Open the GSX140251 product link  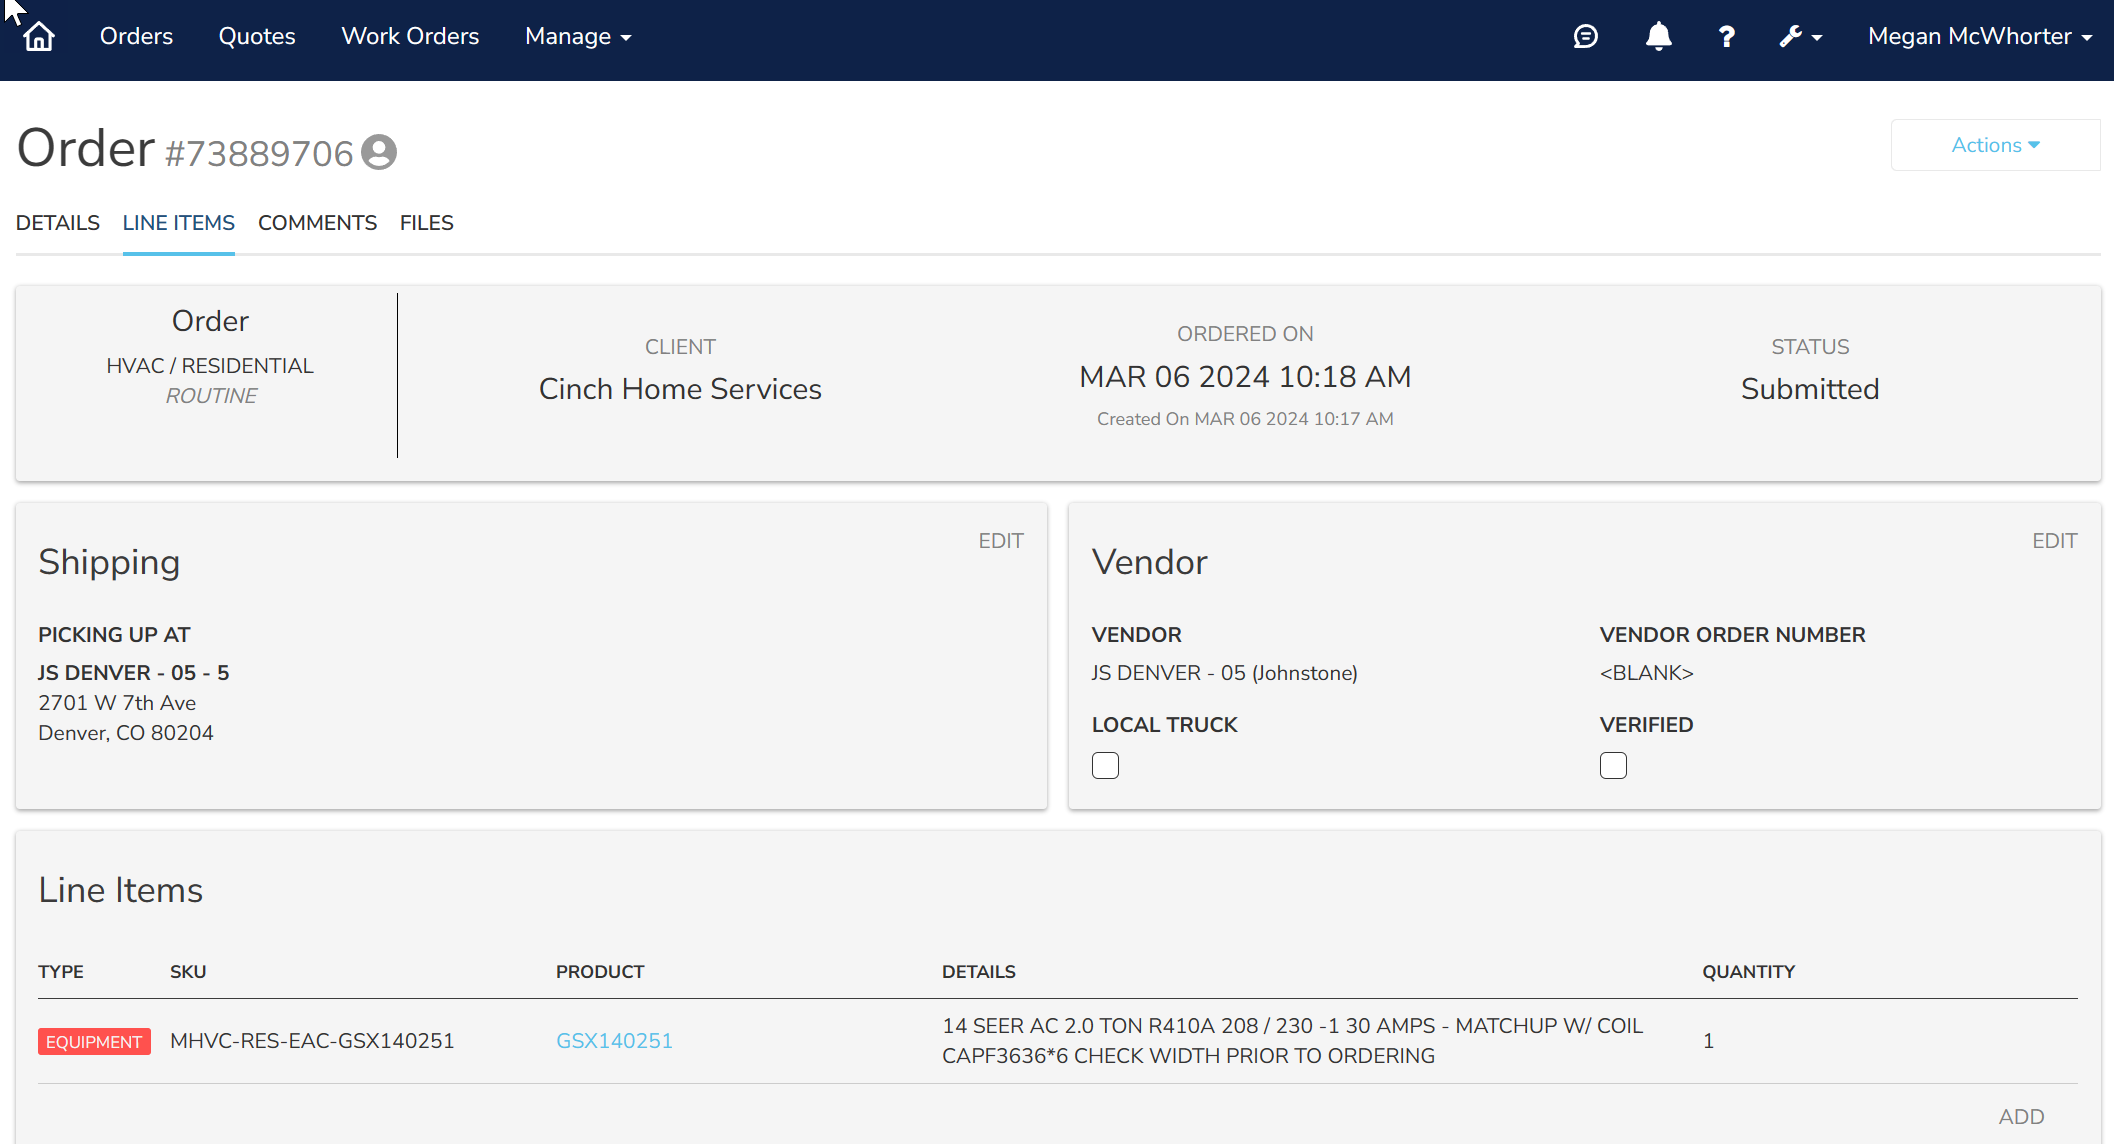[x=614, y=1041]
